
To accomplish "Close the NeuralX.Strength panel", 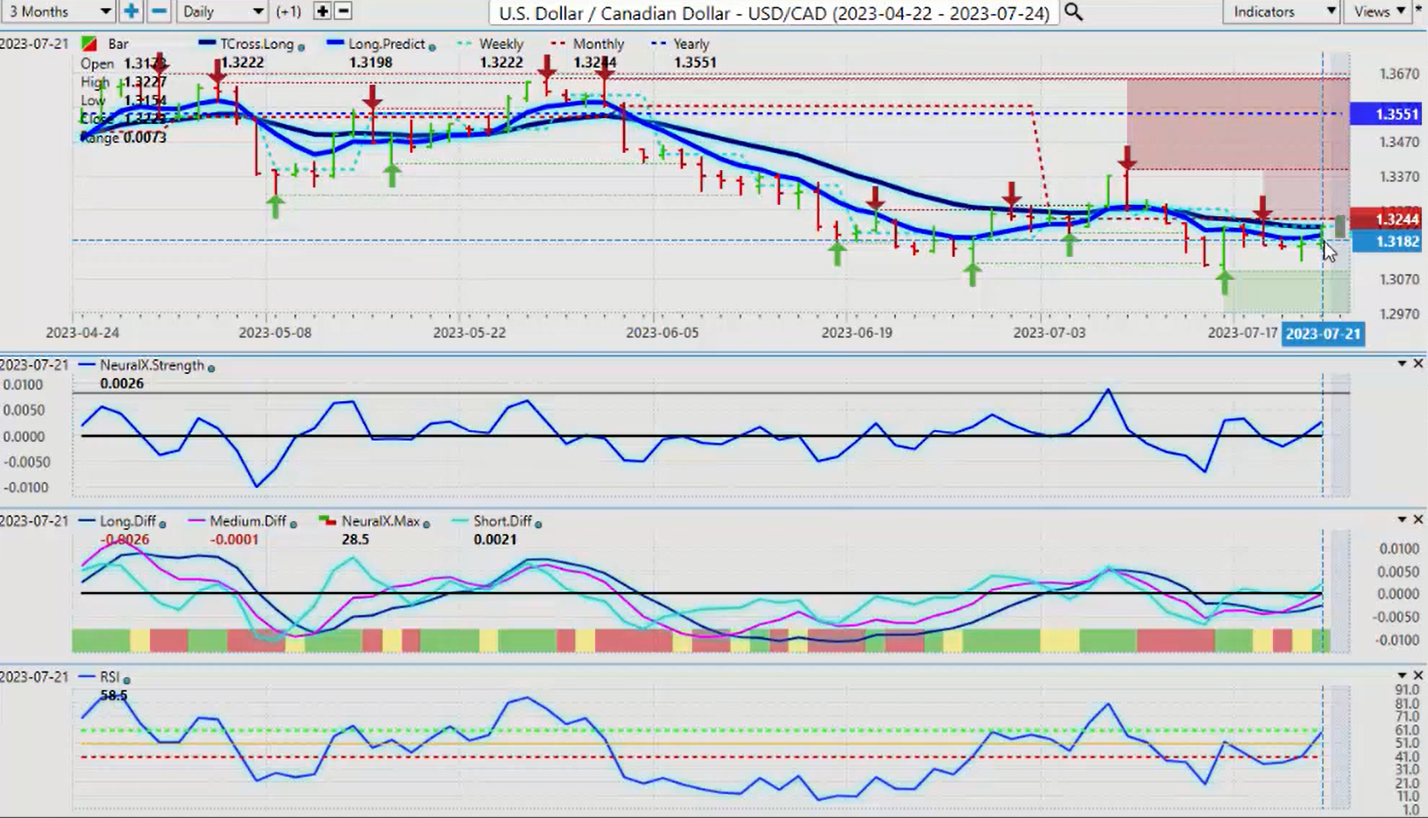I will click(1417, 364).
